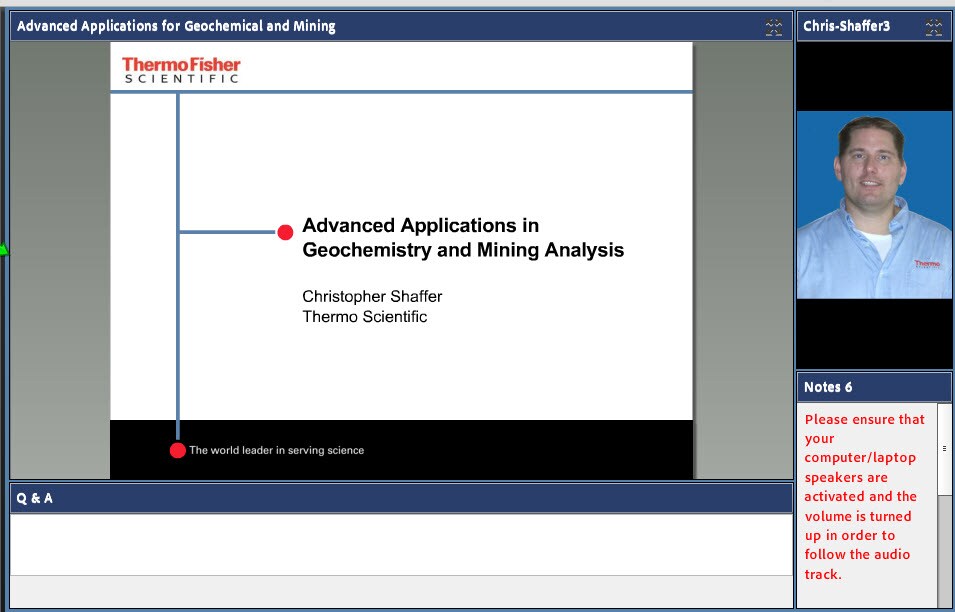The image size is (955, 612).
Task: Maximize the Chris-Shaffer3 video pod
Action: pyautogui.click(x=936, y=26)
